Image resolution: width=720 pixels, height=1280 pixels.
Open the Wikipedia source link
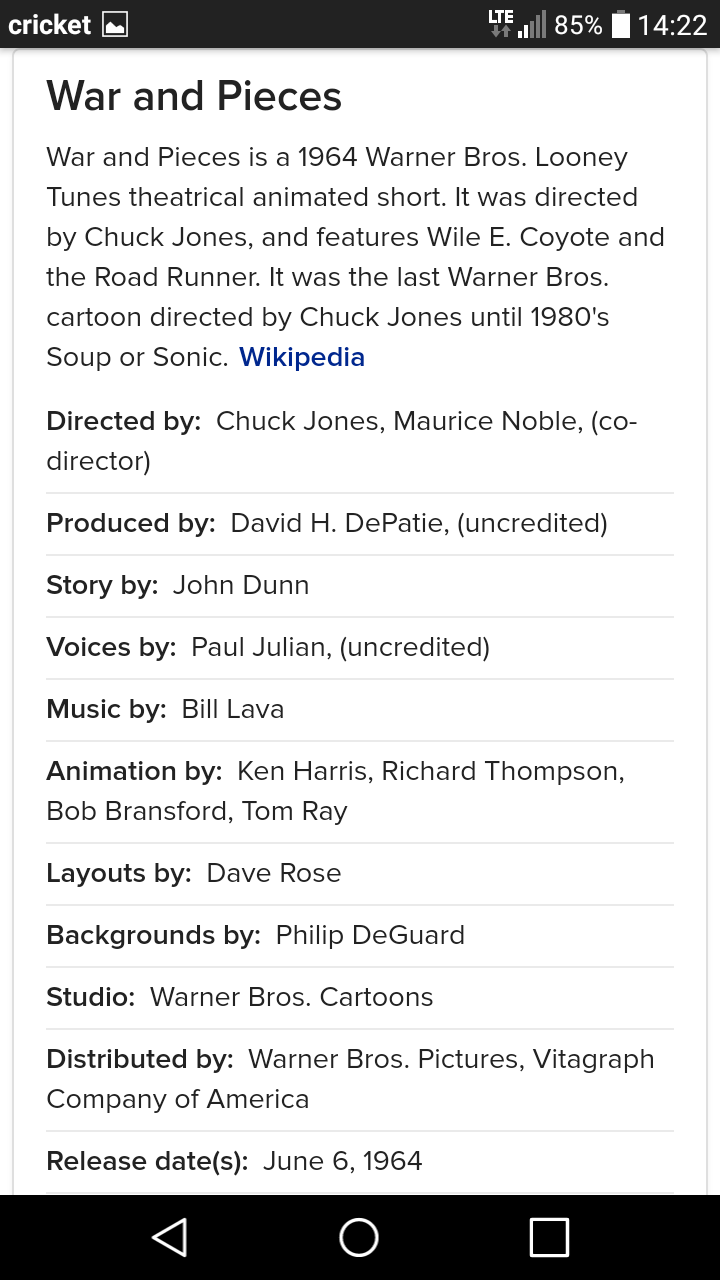click(x=302, y=357)
